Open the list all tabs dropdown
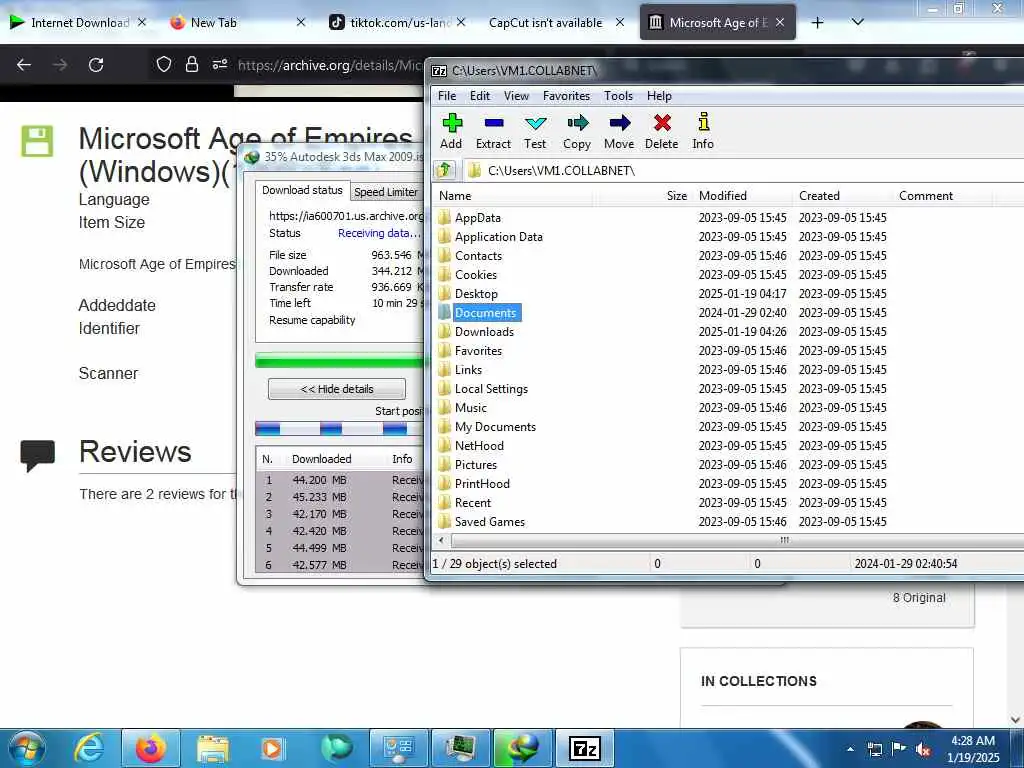The image size is (1024, 768). coord(857,22)
